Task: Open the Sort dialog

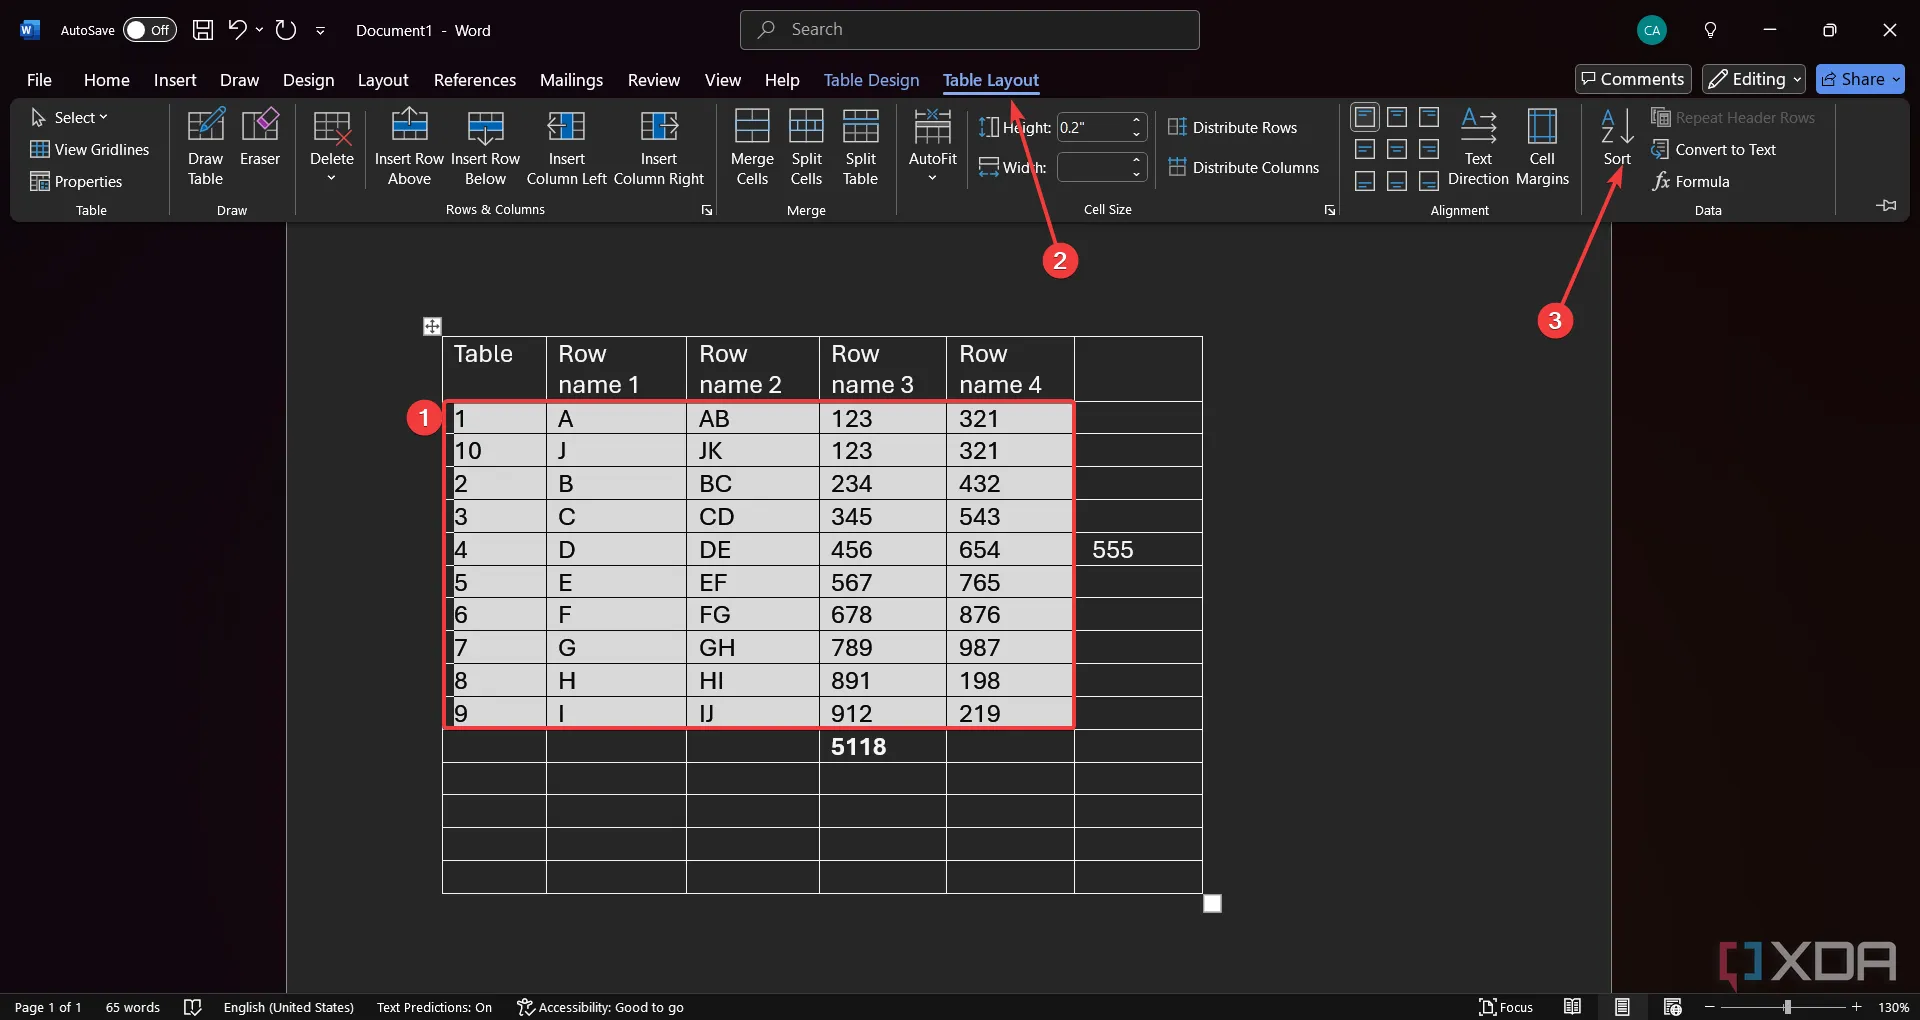Action: pos(1617,137)
